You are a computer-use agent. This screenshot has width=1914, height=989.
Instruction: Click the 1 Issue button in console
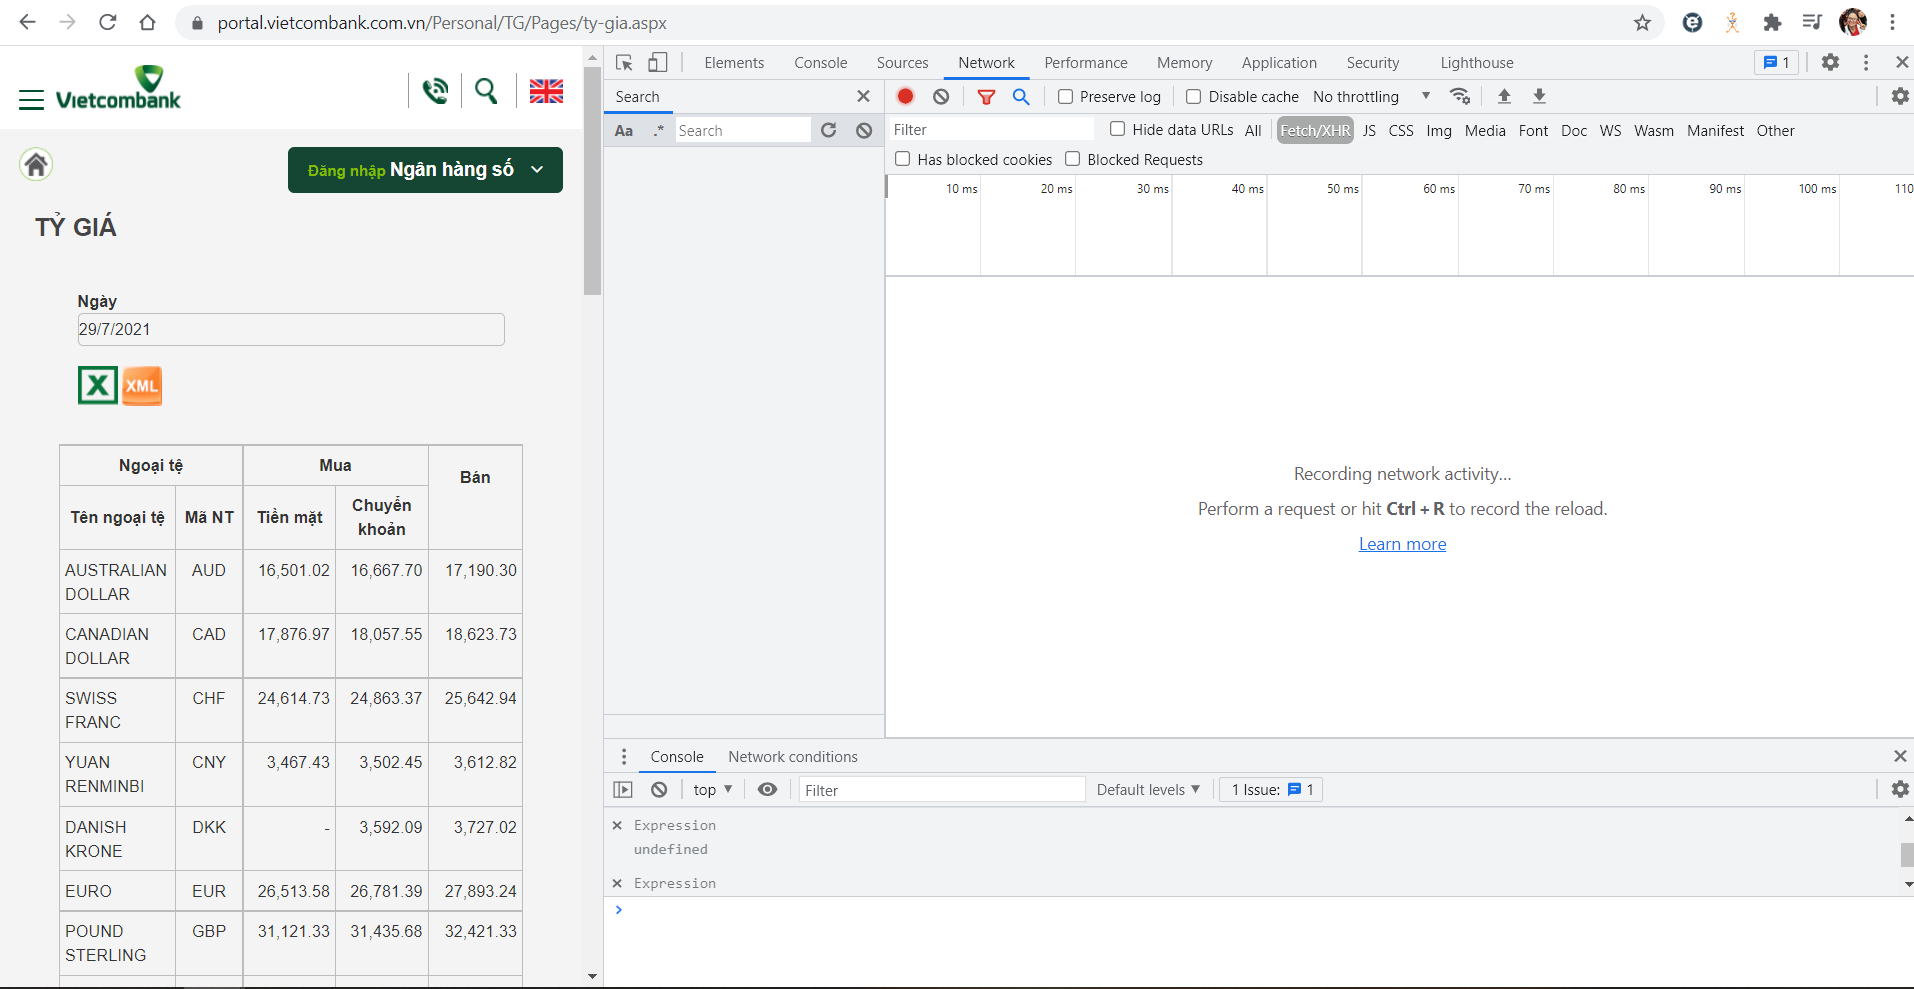click(1272, 790)
